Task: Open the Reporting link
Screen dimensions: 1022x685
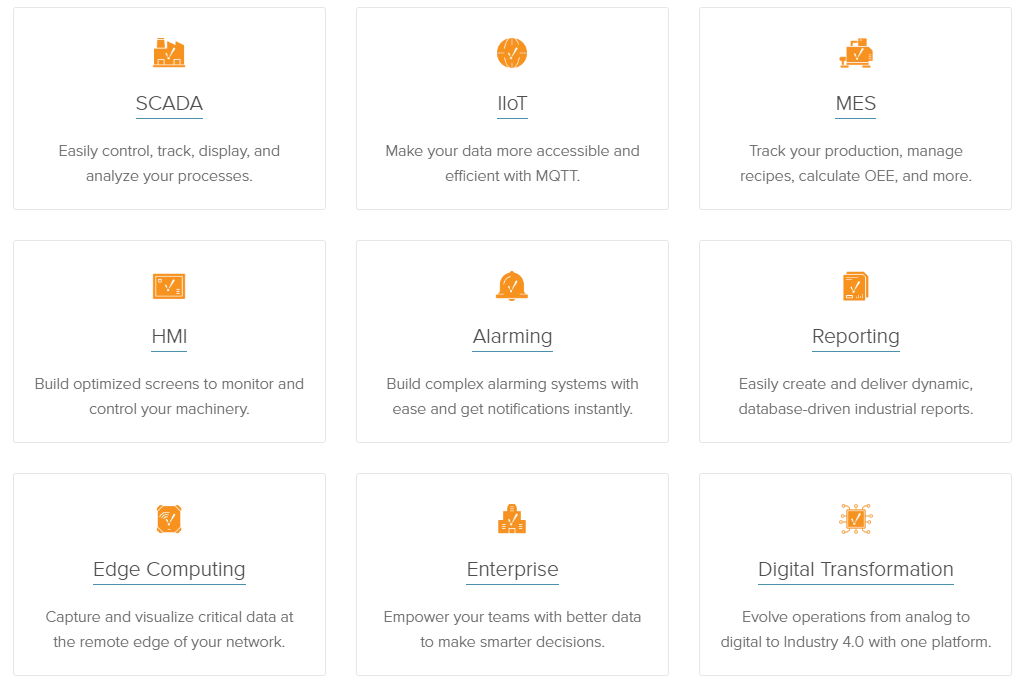Action: tap(856, 336)
